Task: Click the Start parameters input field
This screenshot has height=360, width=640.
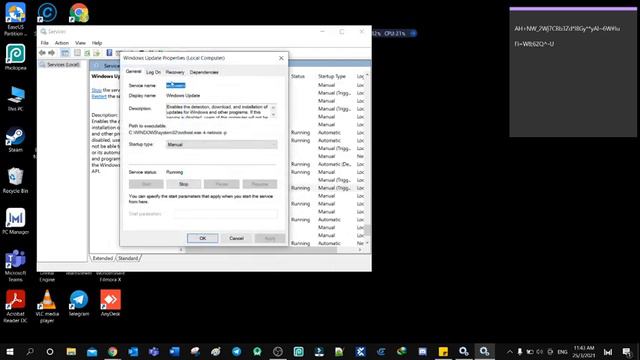Action: 225,213
